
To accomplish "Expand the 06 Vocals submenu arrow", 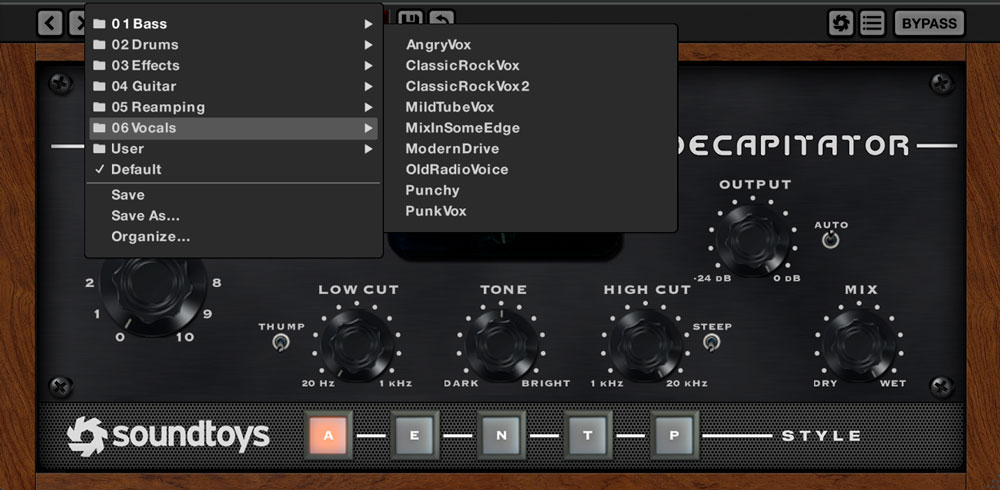I will pyautogui.click(x=368, y=128).
